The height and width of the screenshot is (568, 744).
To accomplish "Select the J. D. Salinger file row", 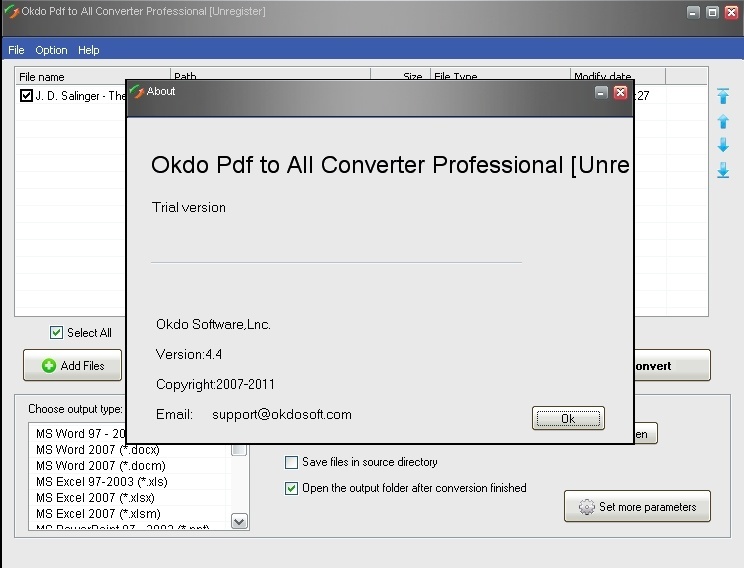I will pyautogui.click(x=71, y=95).
